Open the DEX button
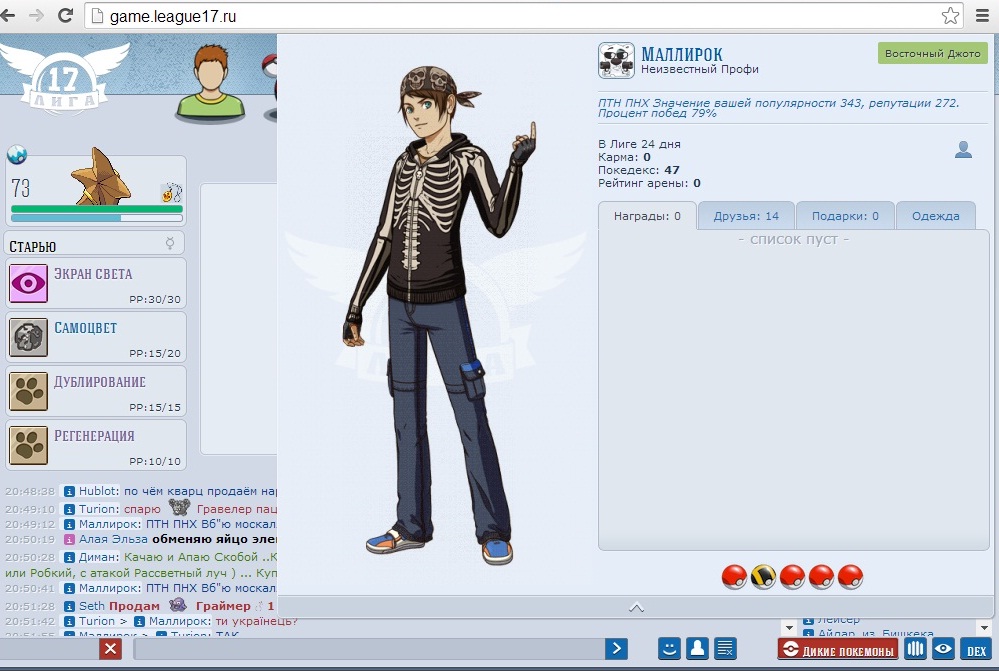999x671 pixels. pyautogui.click(x=976, y=650)
